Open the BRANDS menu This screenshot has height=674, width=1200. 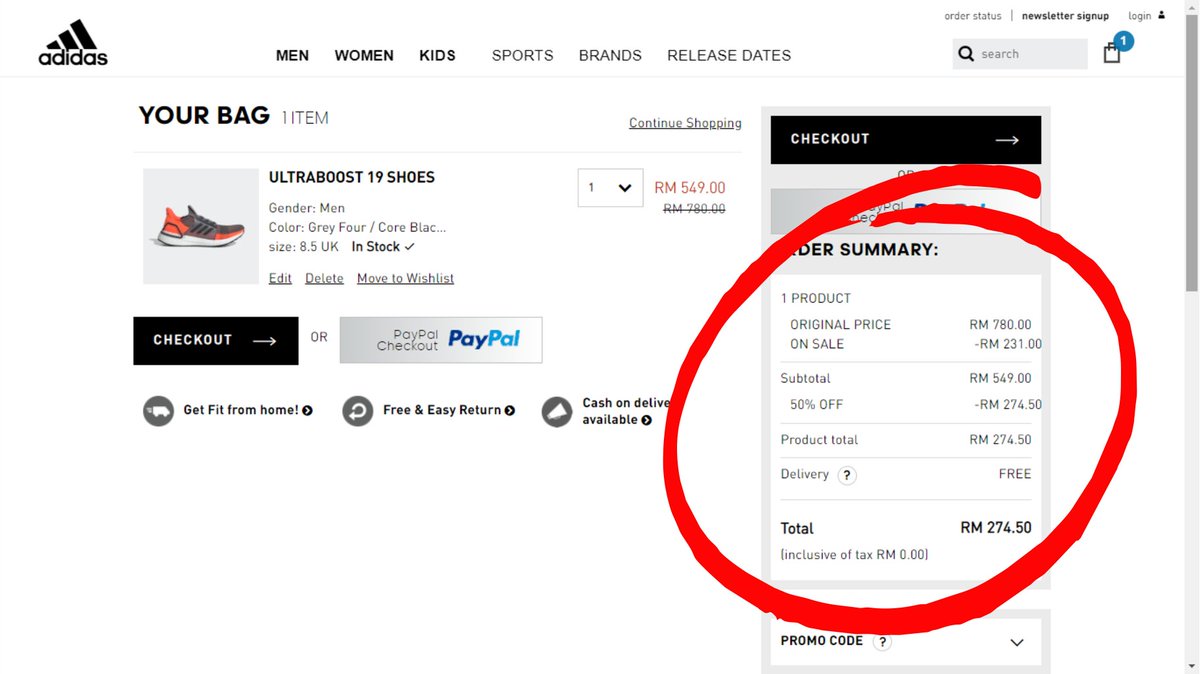(x=610, y=56)
